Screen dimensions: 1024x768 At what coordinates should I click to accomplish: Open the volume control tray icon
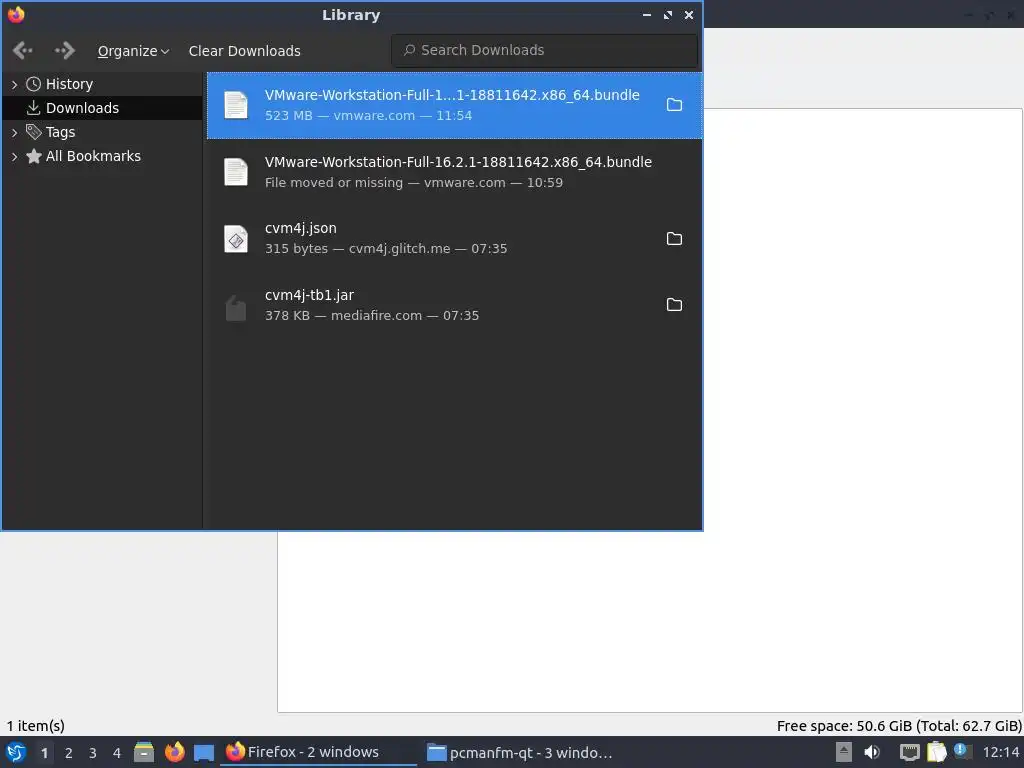(872, 752)
